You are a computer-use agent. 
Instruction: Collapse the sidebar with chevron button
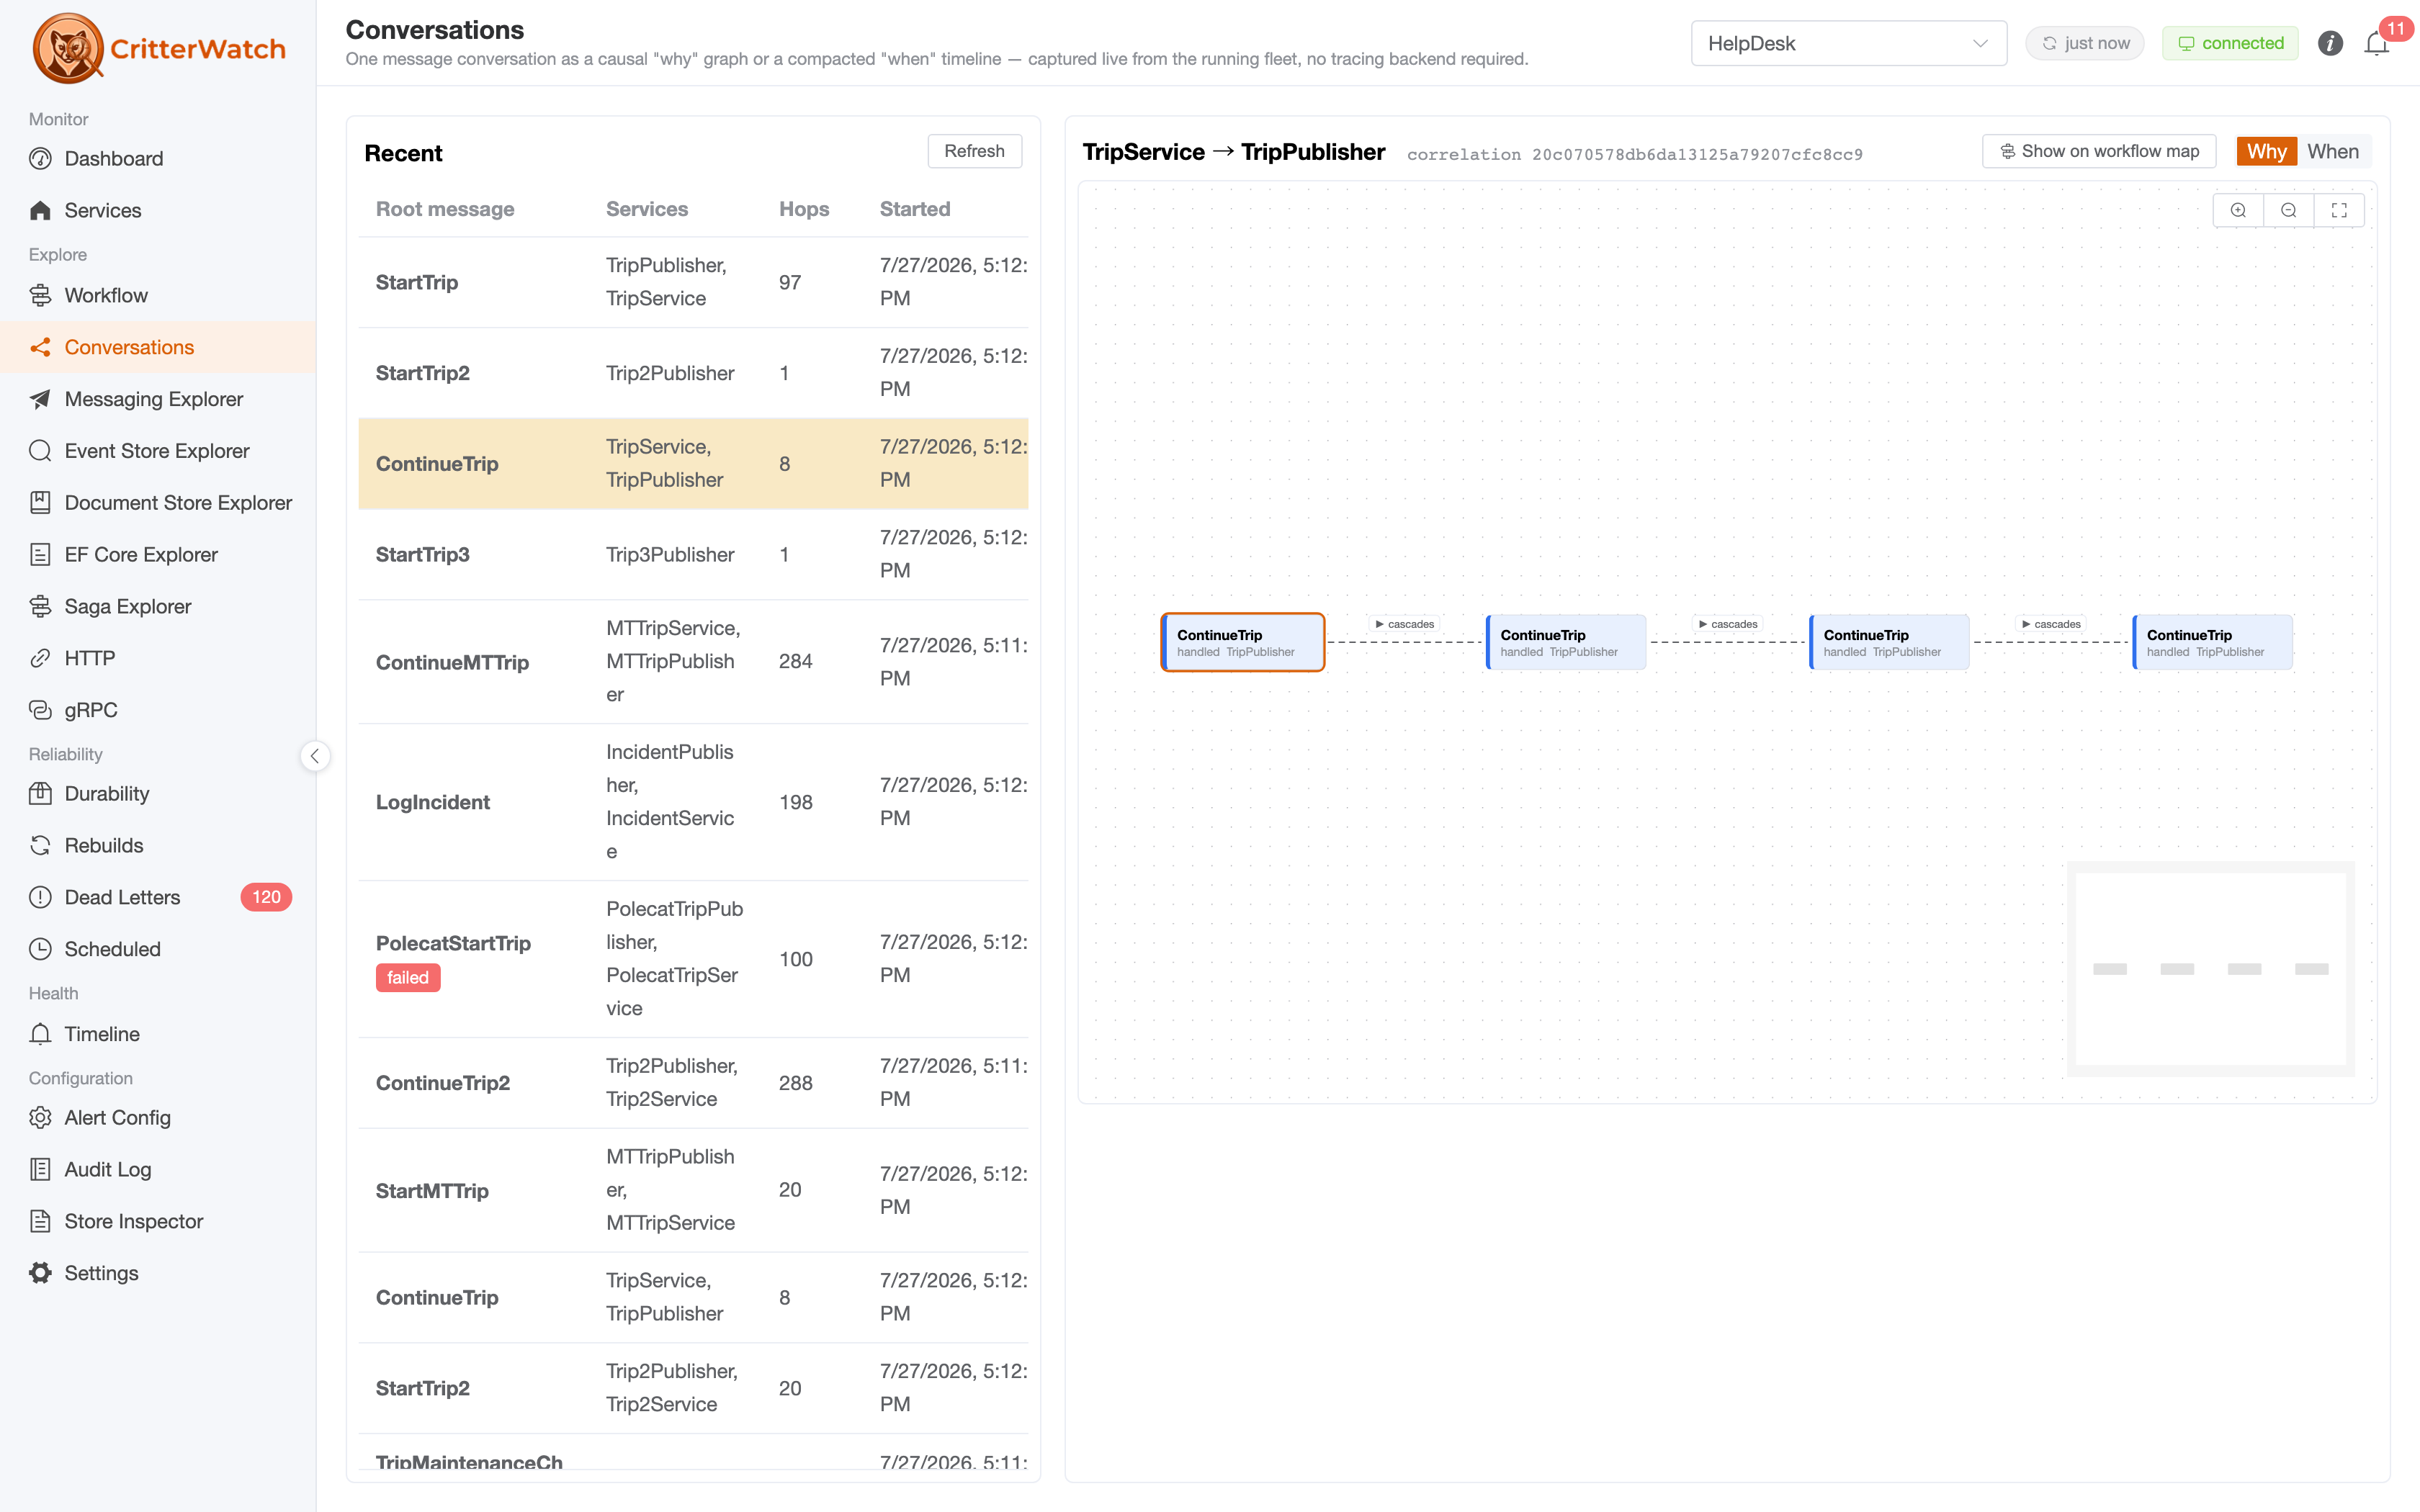click(x=315, y=756)
